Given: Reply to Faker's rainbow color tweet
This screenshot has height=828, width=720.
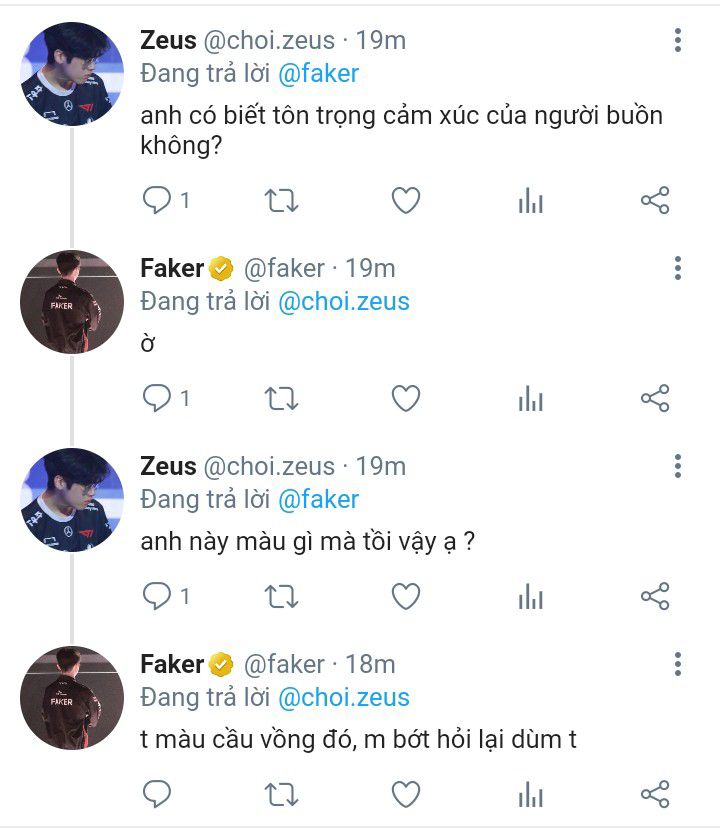Looking at the screenshot, I should [157, 795].
